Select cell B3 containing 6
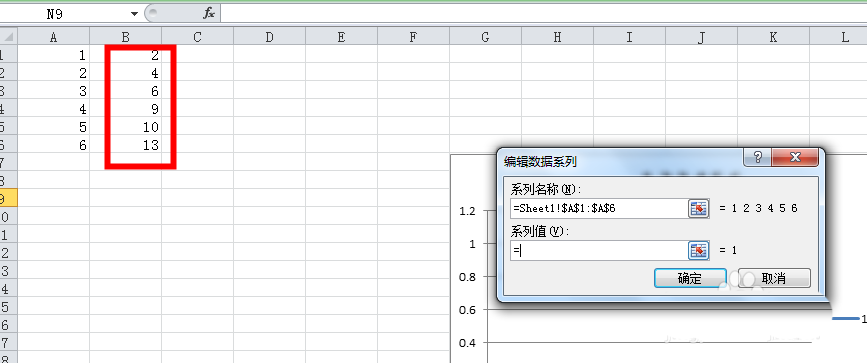This screenshot has height=363, width=867. pos(126,90)
